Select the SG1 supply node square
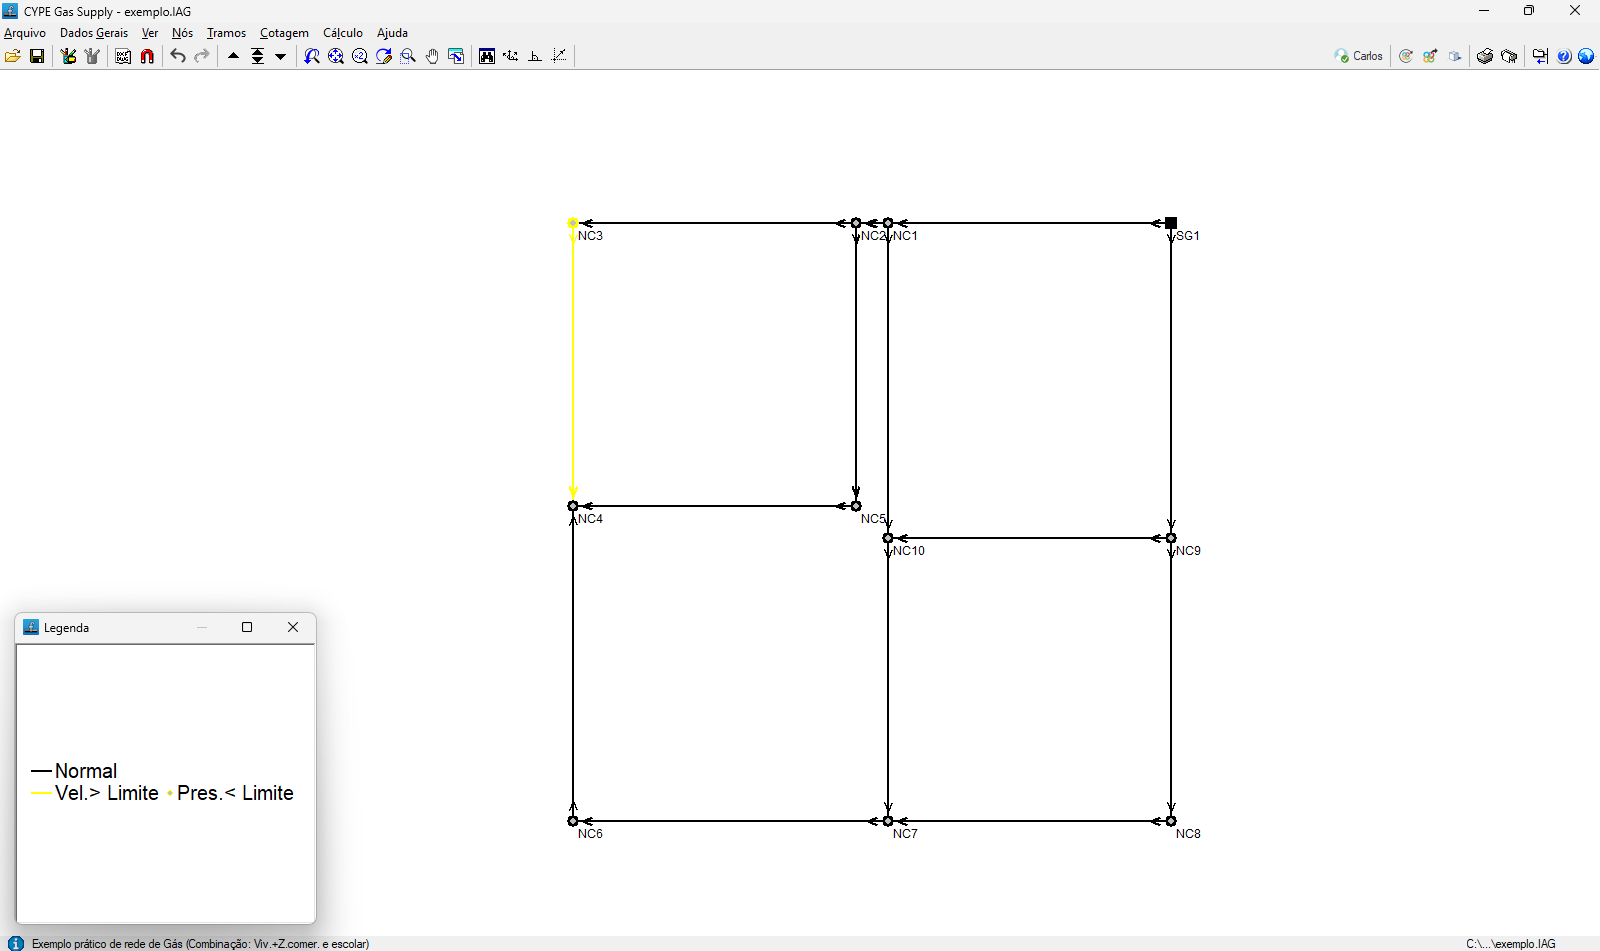Viewport: 1600px width, 951px height. click(x=1171, y=223)
